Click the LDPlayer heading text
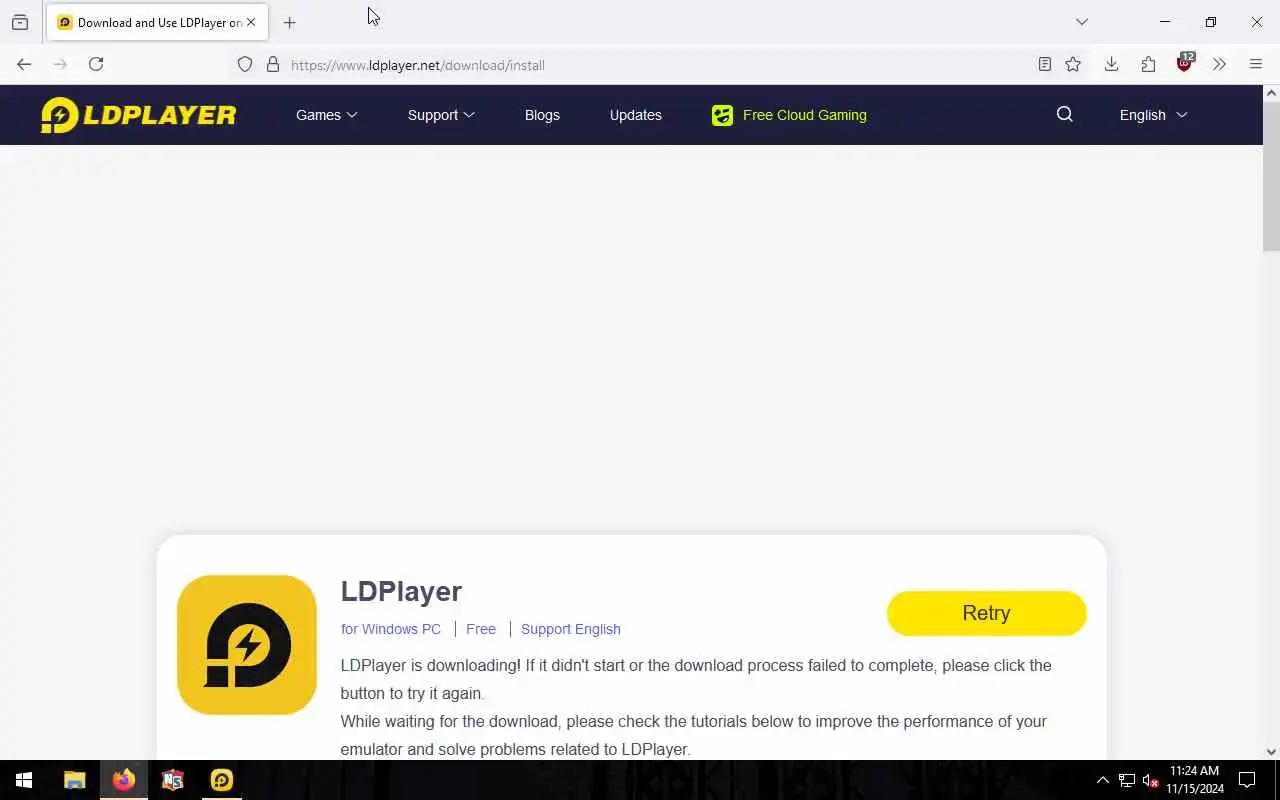 click(x=401, y=591)
